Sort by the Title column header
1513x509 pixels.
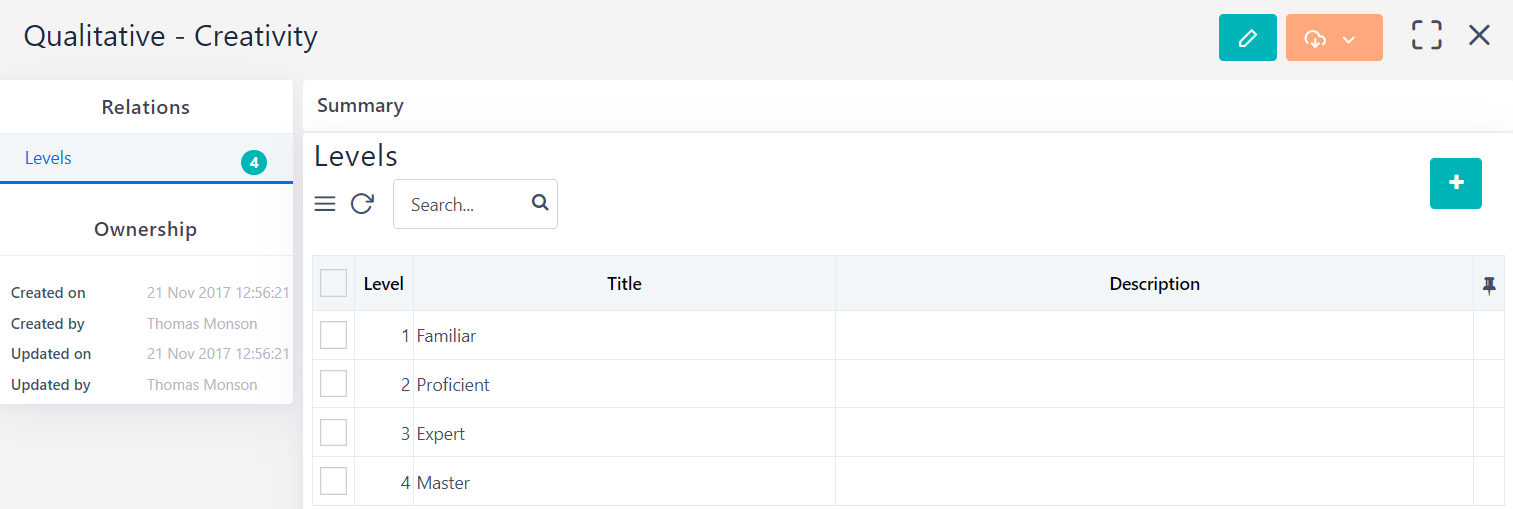coord(624,284)
